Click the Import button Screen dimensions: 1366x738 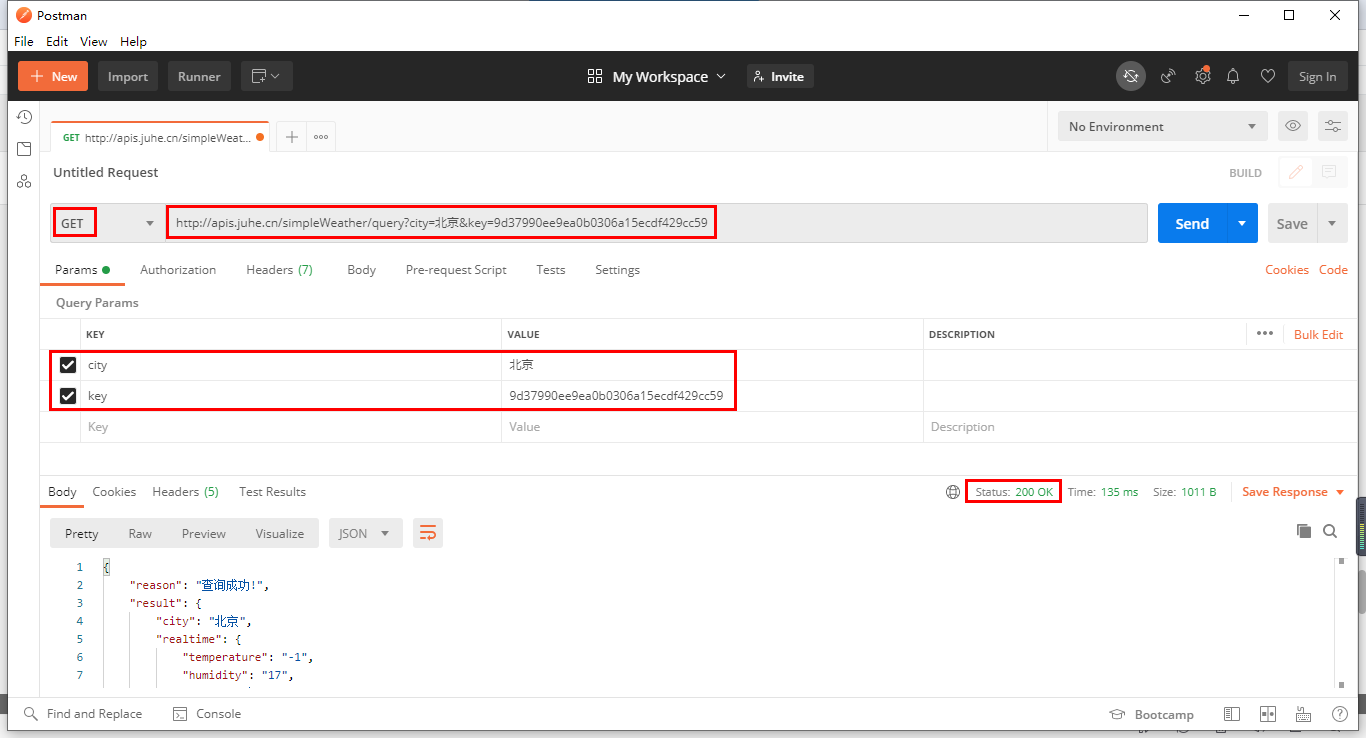pyautogui.click(x=128, y=77)
